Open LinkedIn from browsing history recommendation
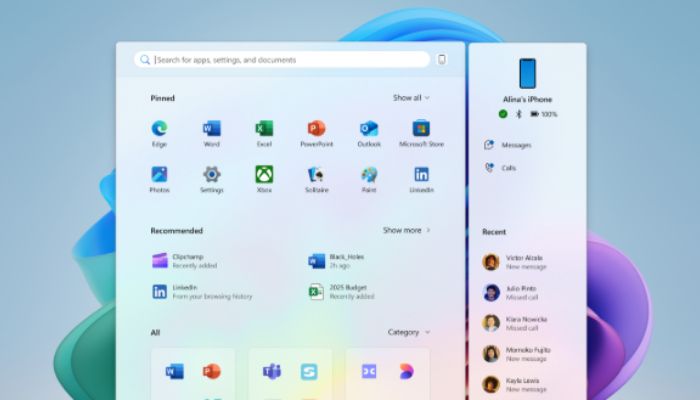Screen dimensions: 700x400 point(202,292)
